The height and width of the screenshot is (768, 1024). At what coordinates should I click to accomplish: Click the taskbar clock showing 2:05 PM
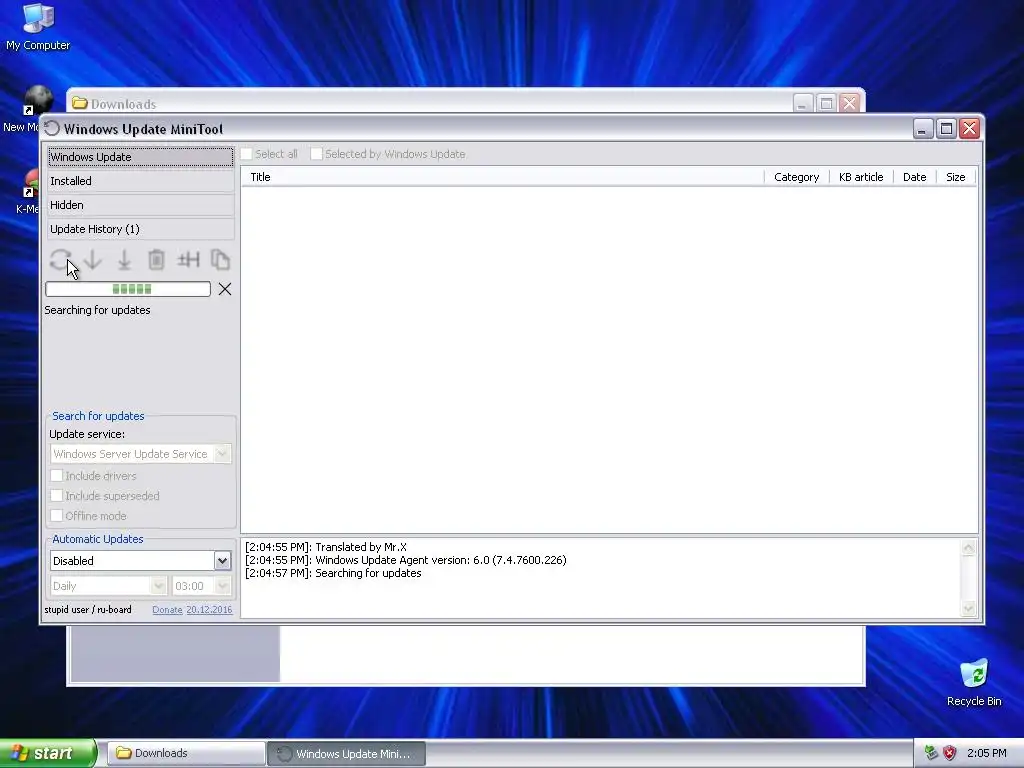986,753
